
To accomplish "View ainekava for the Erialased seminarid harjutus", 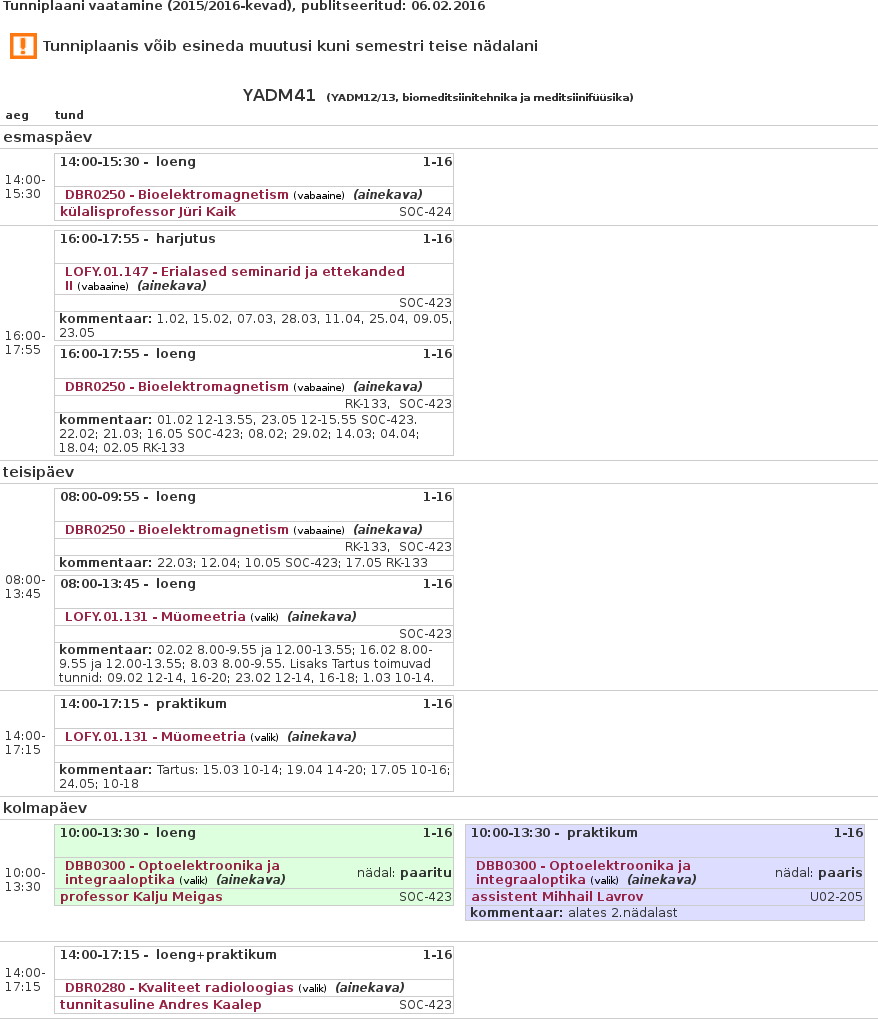I will 171,286.
